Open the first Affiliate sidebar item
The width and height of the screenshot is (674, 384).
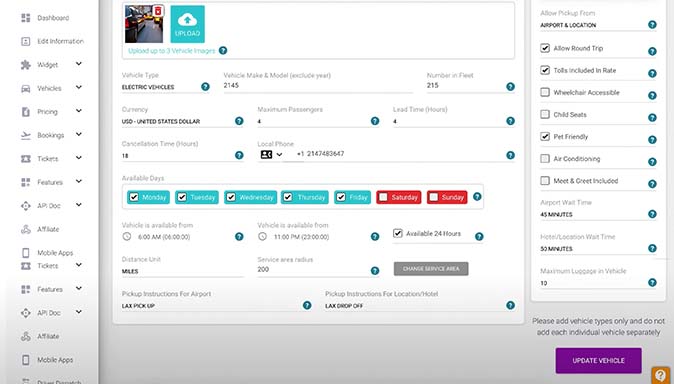coord(40,229)
